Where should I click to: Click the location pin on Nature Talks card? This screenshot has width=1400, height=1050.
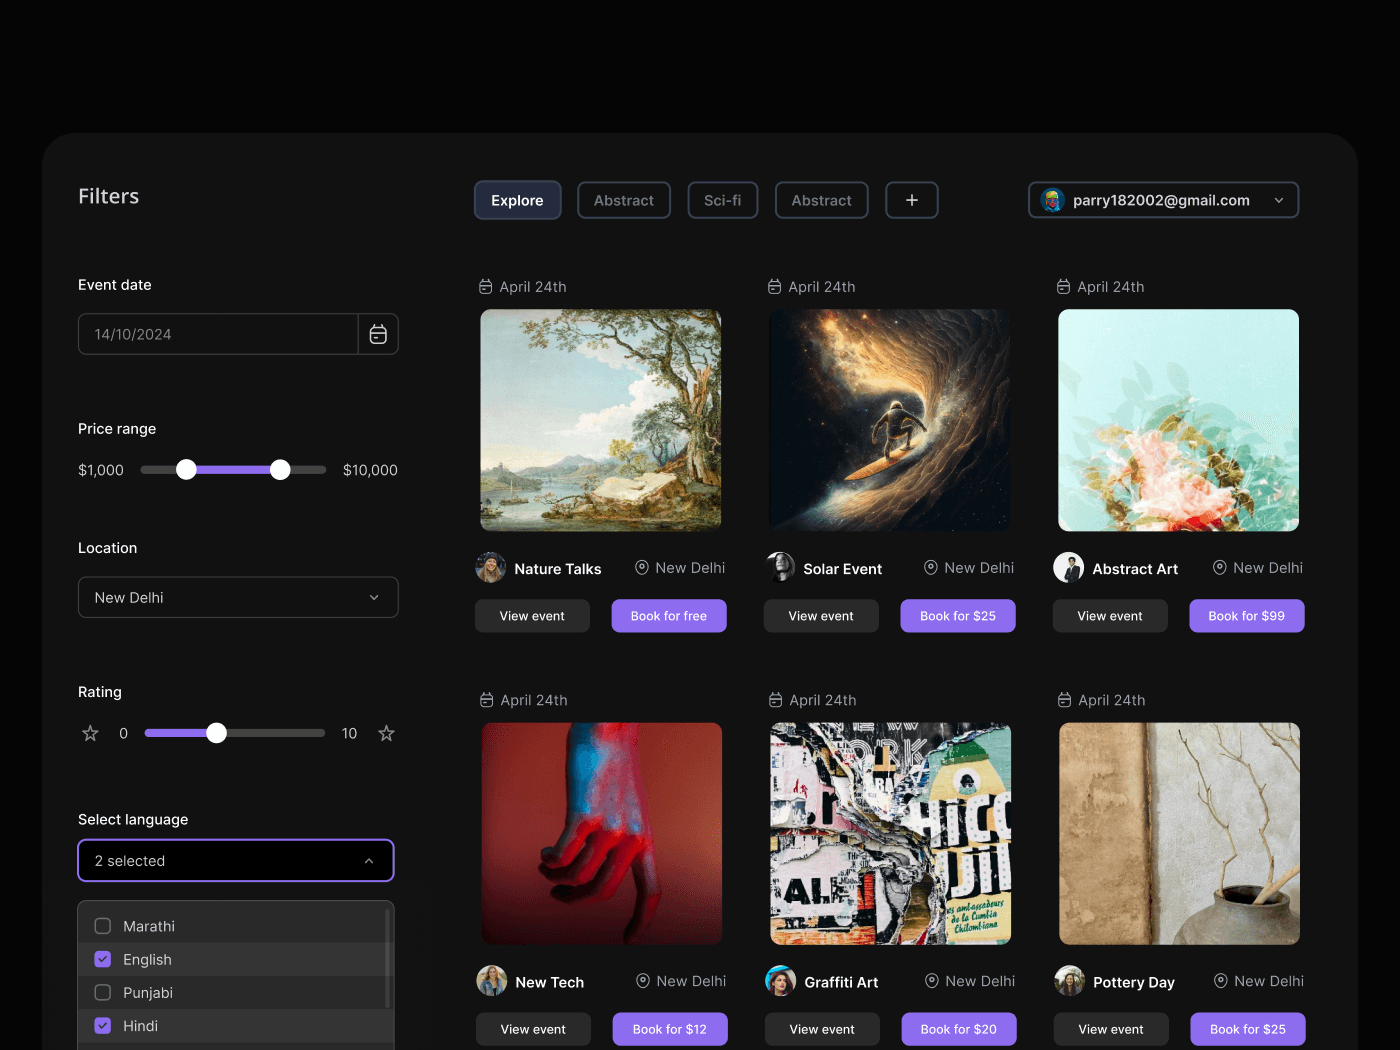tap(642, 568)
